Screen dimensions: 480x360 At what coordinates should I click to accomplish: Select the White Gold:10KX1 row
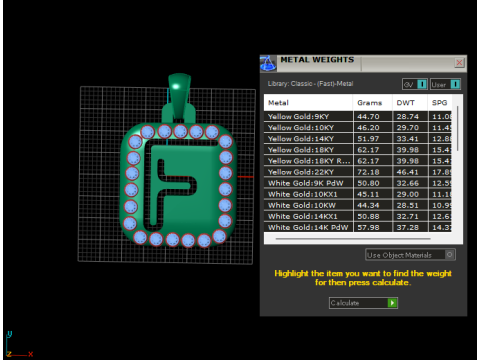click(x=358, y=194)
